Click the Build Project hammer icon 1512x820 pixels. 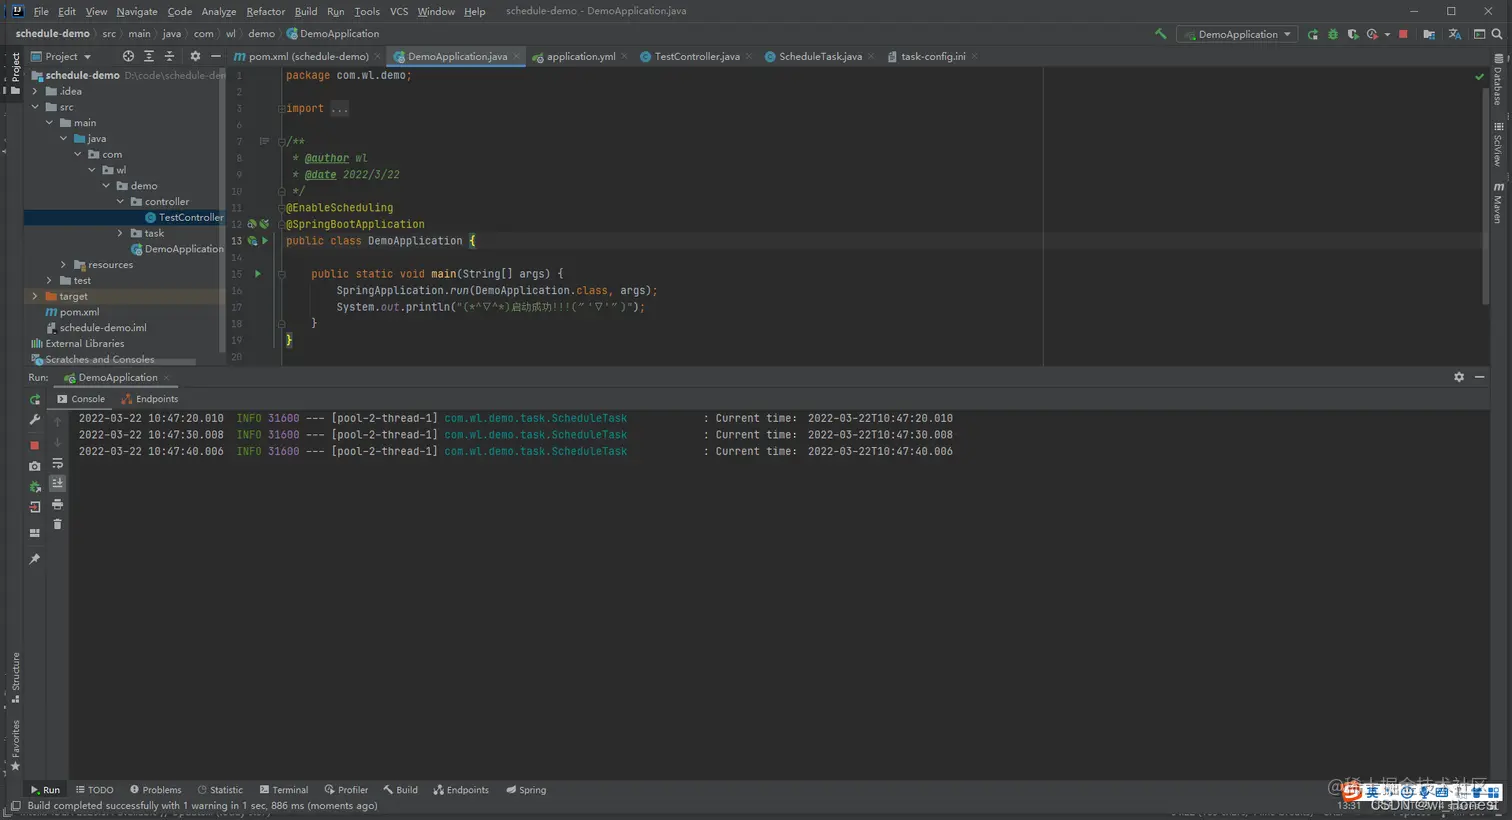1160,34
